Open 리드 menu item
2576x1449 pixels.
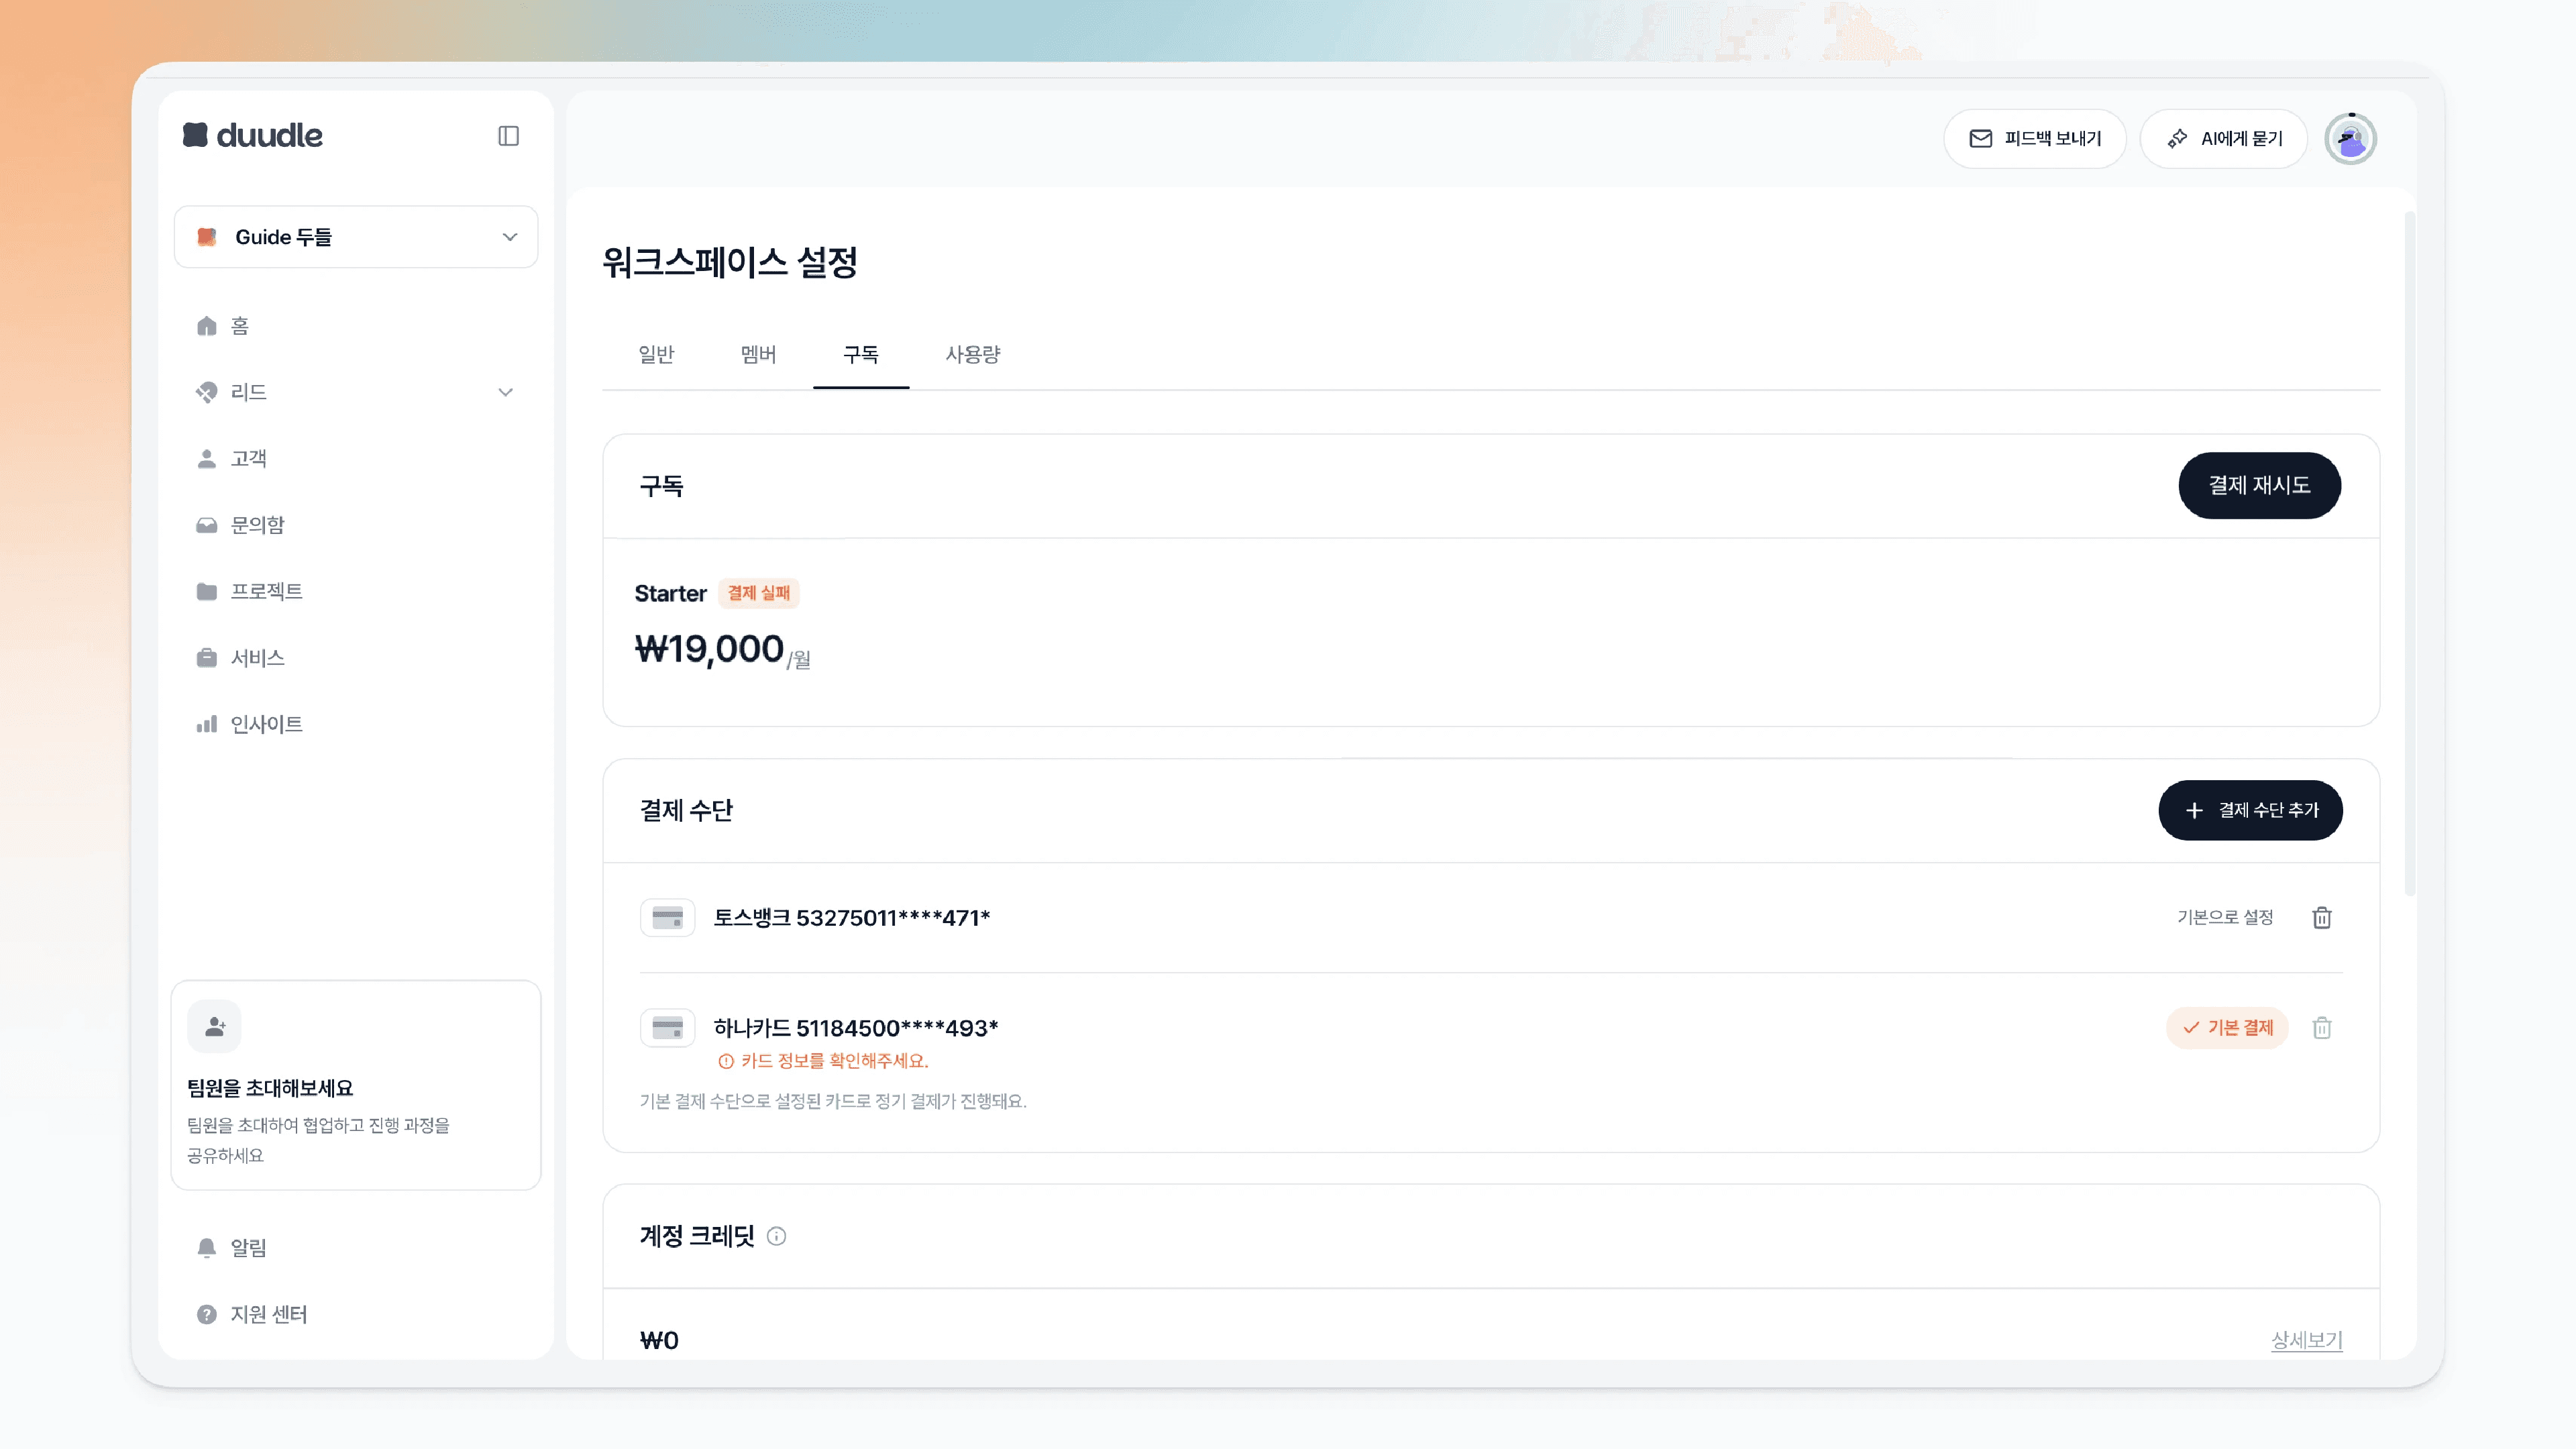click(356, 392)
